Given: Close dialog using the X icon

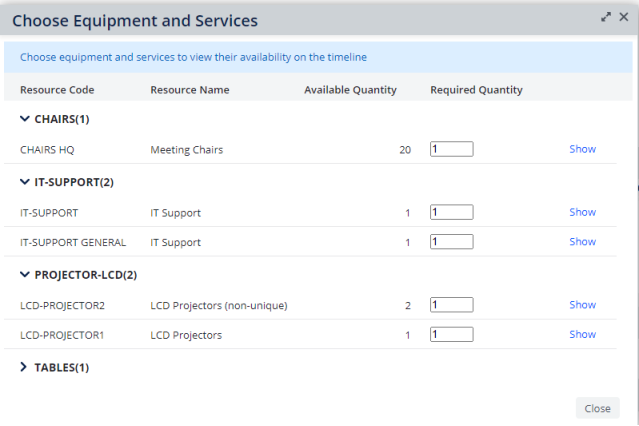Looking at the screenshot, I should (624, 17).
